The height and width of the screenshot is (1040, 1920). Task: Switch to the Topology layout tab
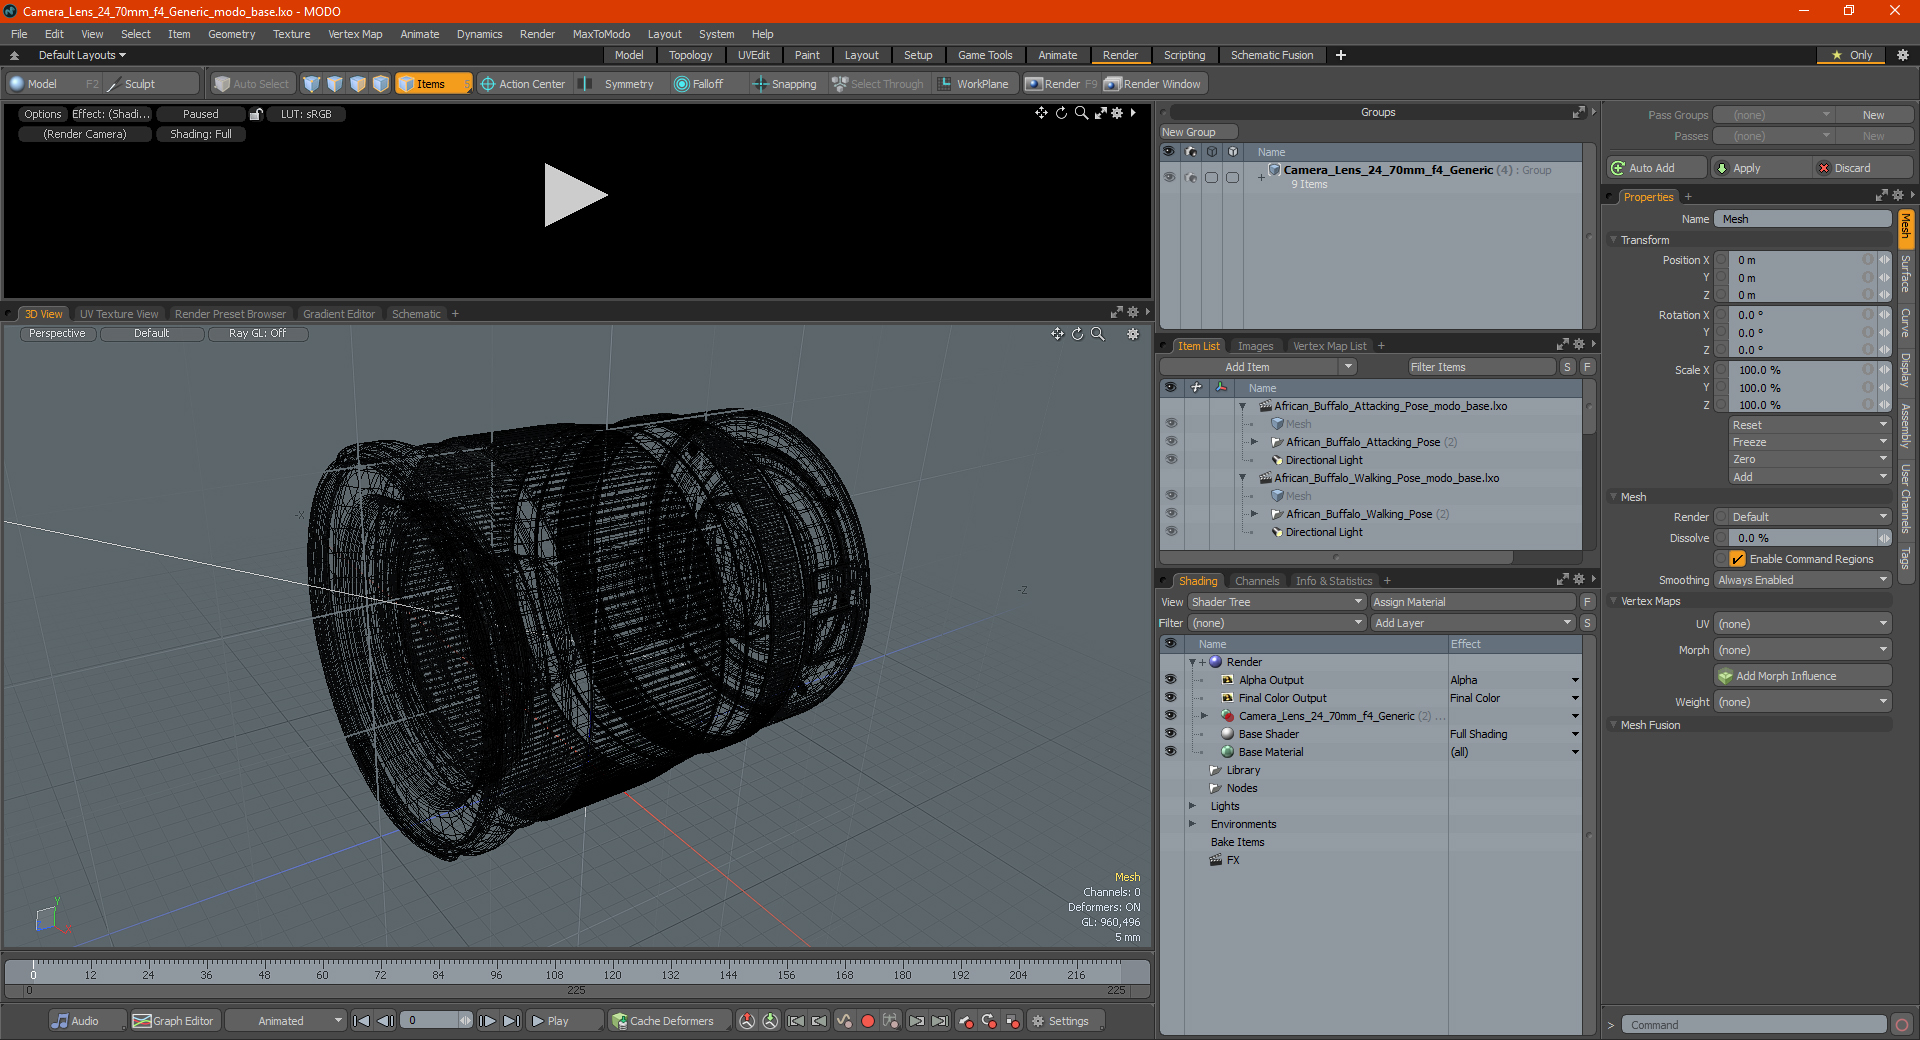[690, 55]
